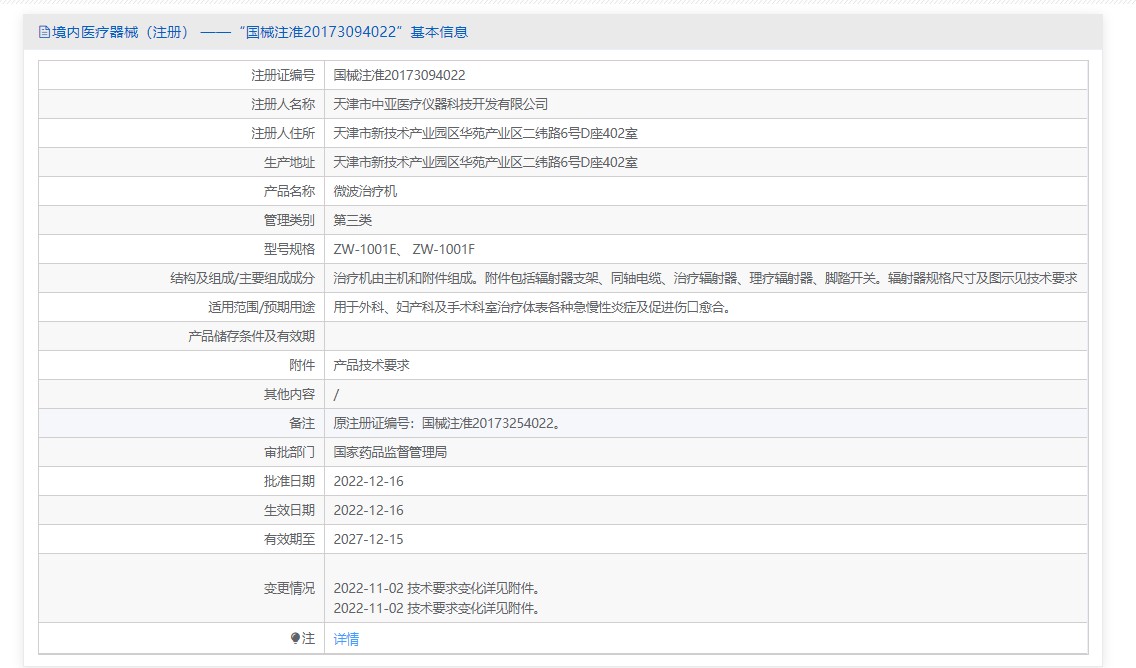Click the 适用范围/预期用途 description text
Image resolution: width=1136 pixels, height=668 pixels.
532,307
